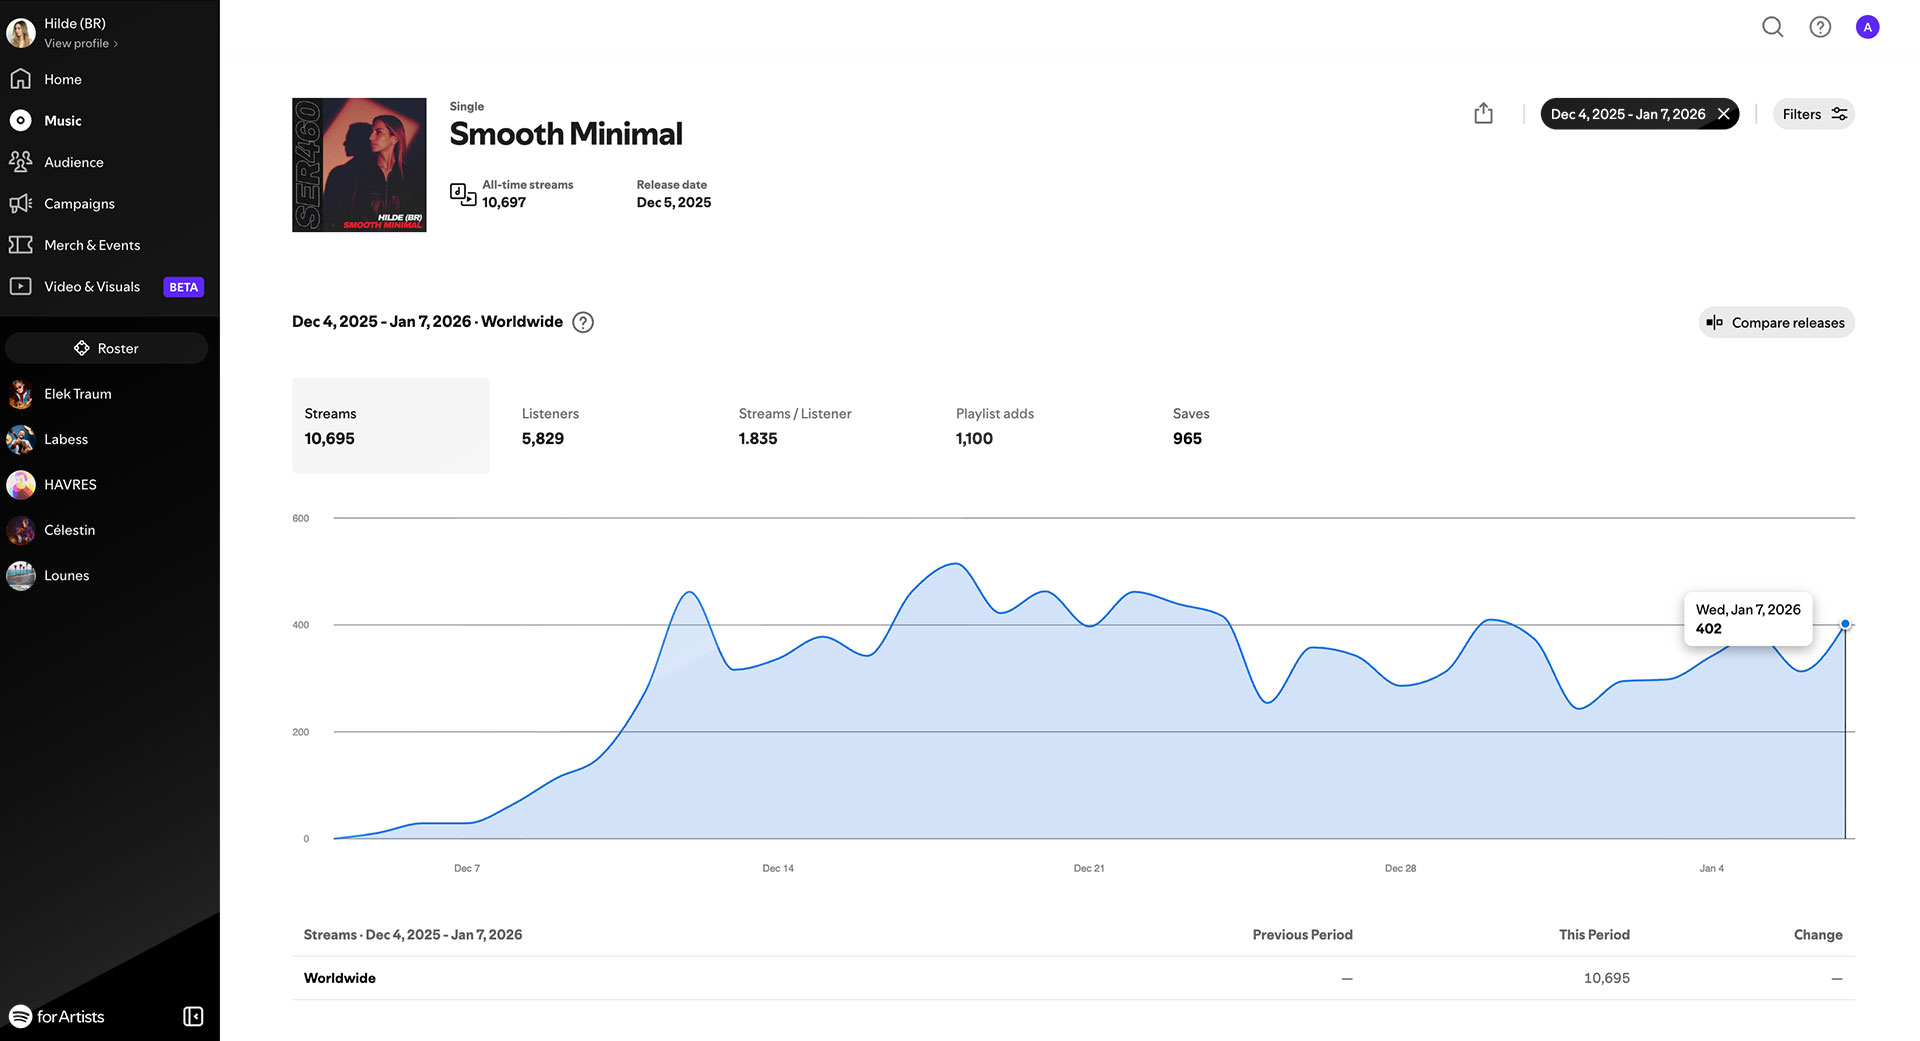Screen dimensions: 1920x1041
Task: Click the Smooth Minimal cover artwork
Action: pos(359,165)
